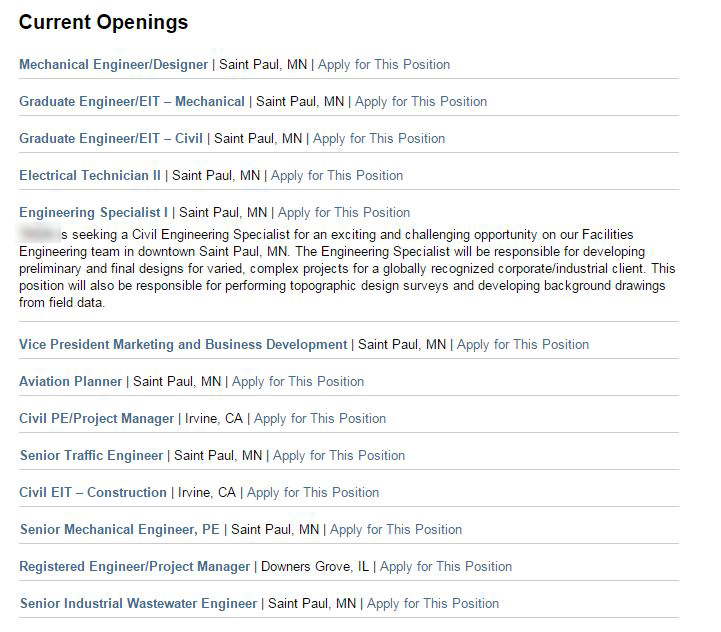Collapse the Engineering Specialist I description
This screenshot has height=632, width=721.
[93, 213]
